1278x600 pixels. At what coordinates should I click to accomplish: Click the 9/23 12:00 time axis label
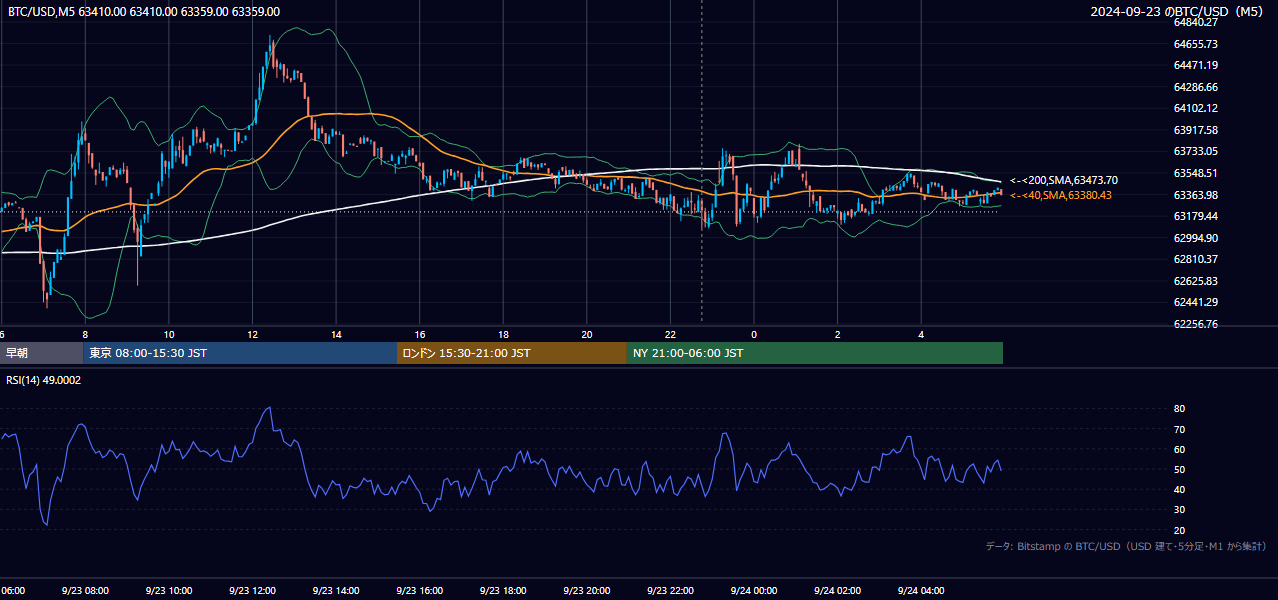(x=252, y=591)
